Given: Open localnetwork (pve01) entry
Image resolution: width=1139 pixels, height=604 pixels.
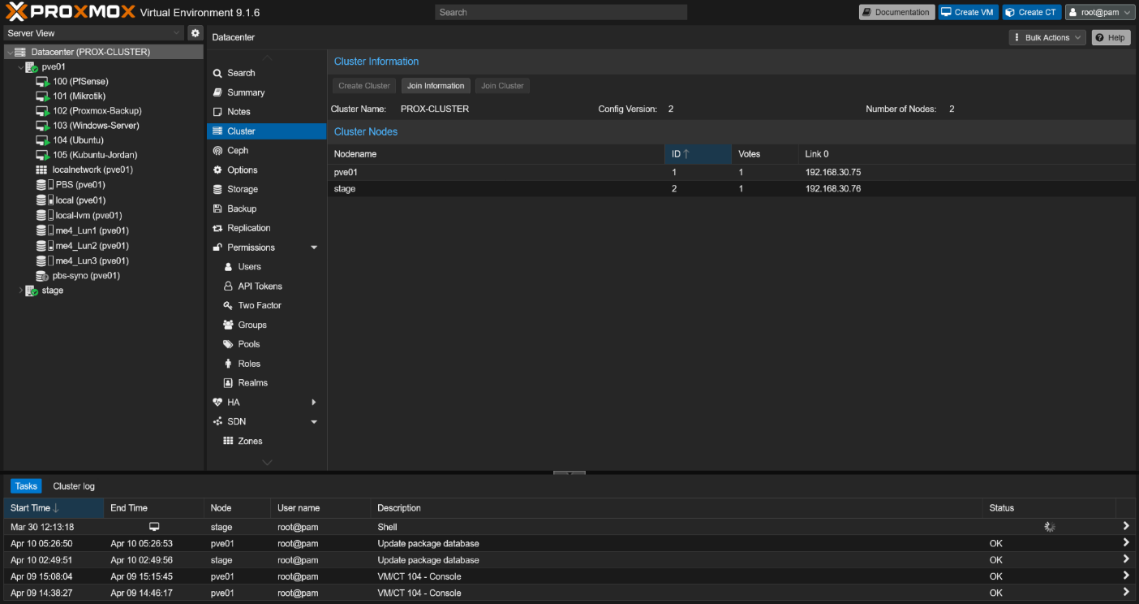Looking at the screenshot, I should pos(92,169).
